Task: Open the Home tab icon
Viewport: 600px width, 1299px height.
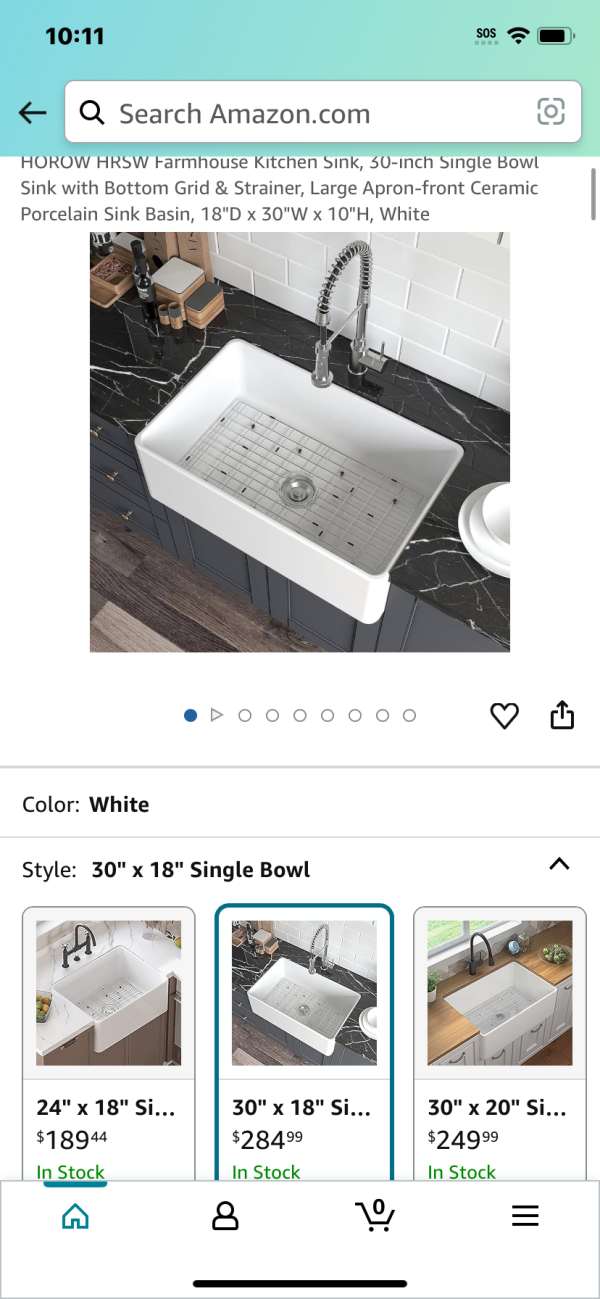Action: 75,1216
